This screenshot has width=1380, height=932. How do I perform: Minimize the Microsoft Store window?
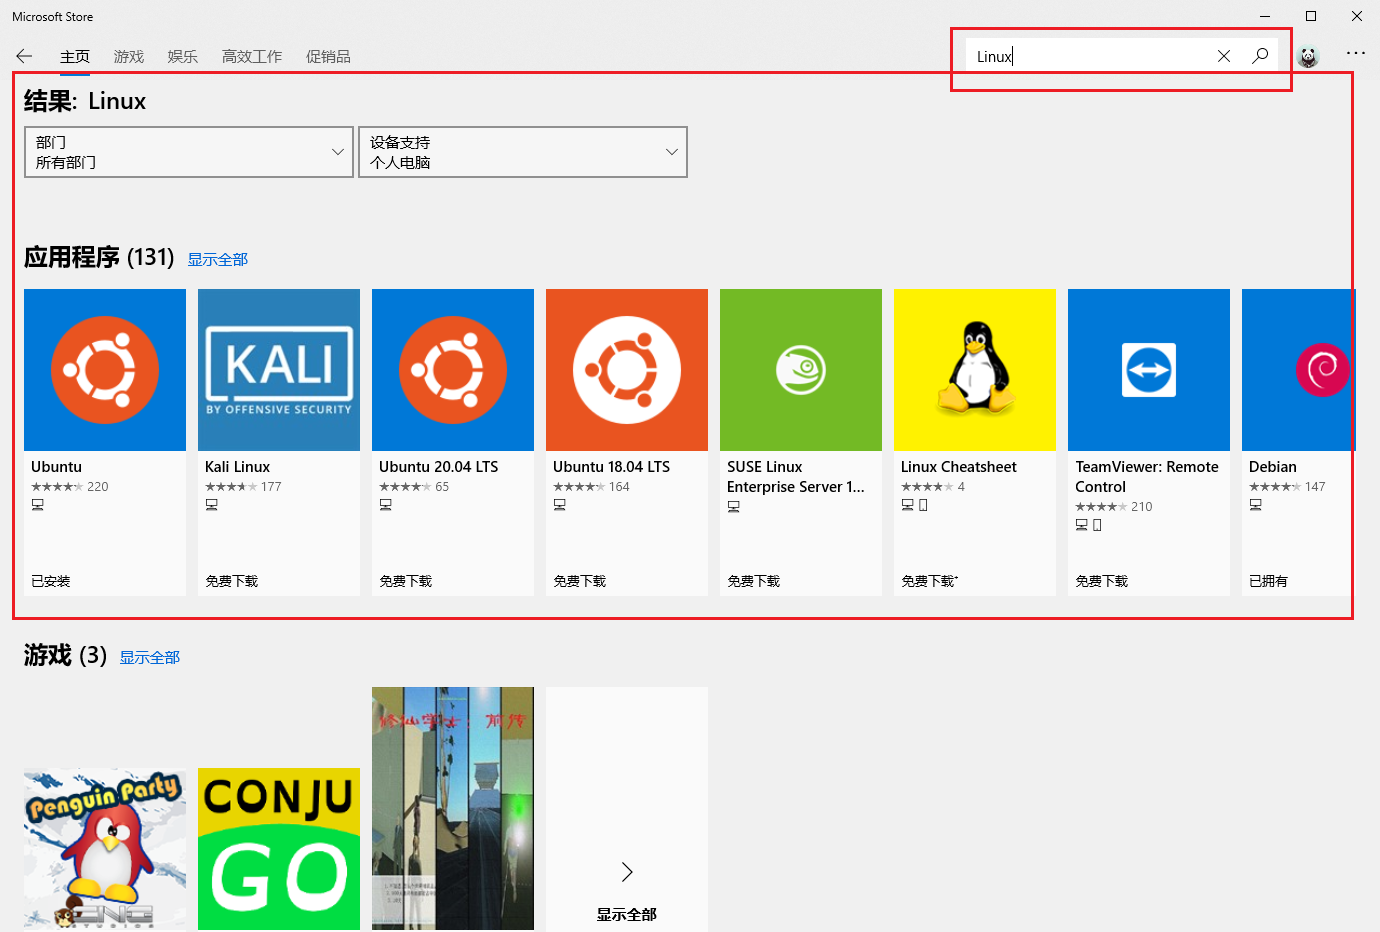click(x=1265, y=16)
